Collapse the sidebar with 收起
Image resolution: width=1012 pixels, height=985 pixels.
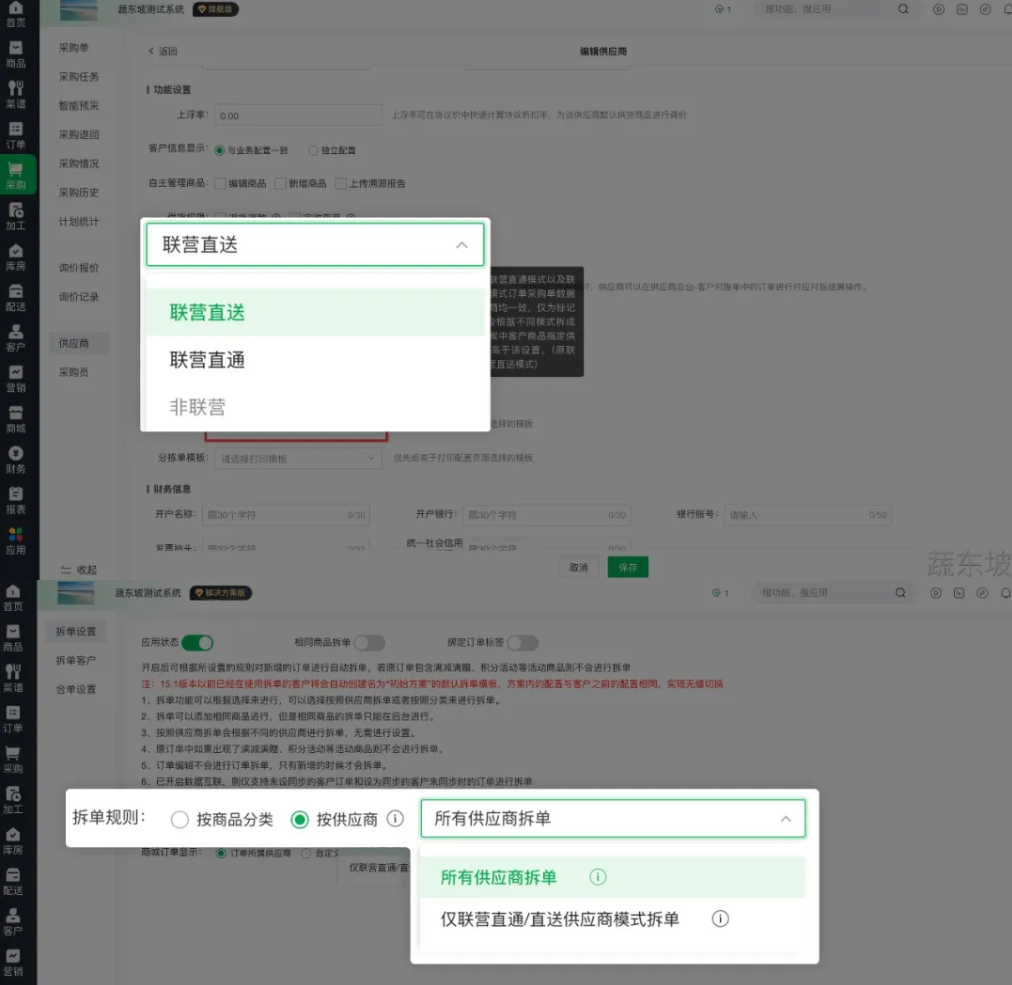(x=79, y=569)
